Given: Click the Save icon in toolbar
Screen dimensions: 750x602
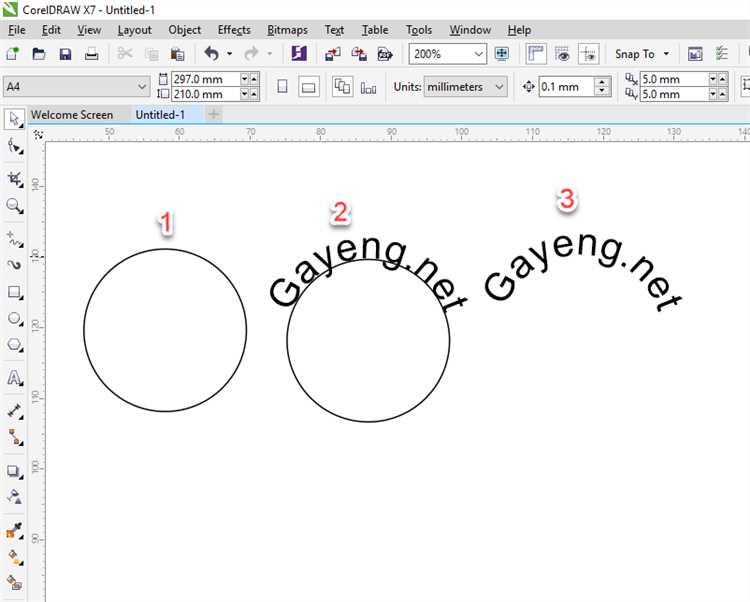Looking at the screenshot, I should tap(65, 54).
